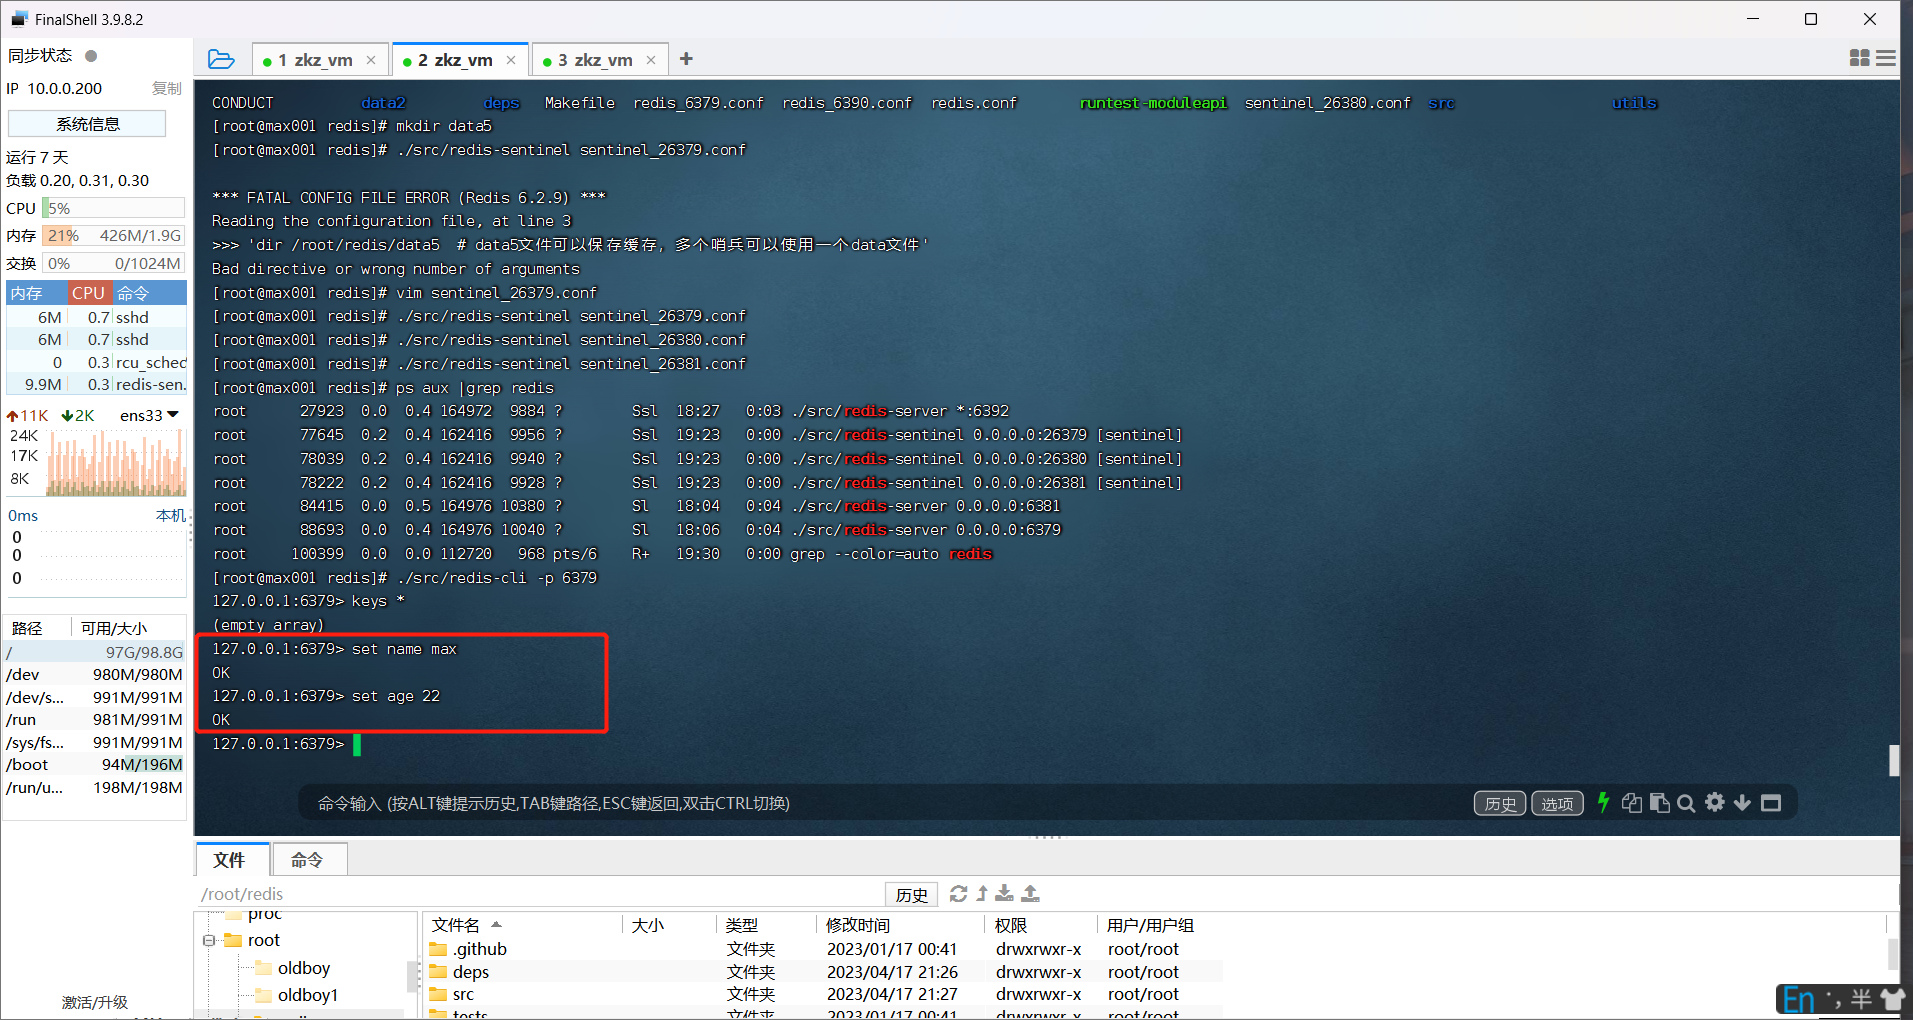The height and width of the screenshot is (1020, 1913).
Task: Click the /root/redis path field
Action: pyautogui.click(x=540, y=894)
